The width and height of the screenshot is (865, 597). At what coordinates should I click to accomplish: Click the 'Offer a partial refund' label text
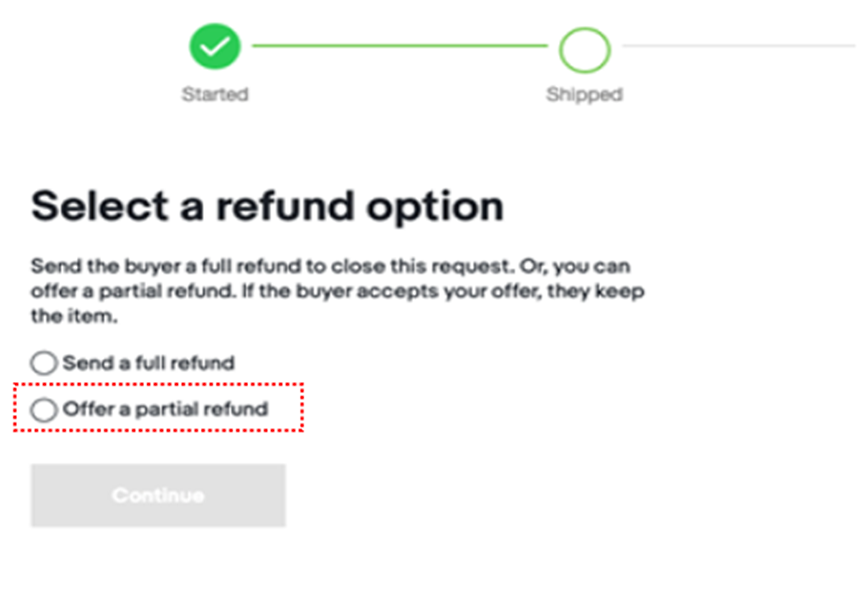[x=165, y=409]
